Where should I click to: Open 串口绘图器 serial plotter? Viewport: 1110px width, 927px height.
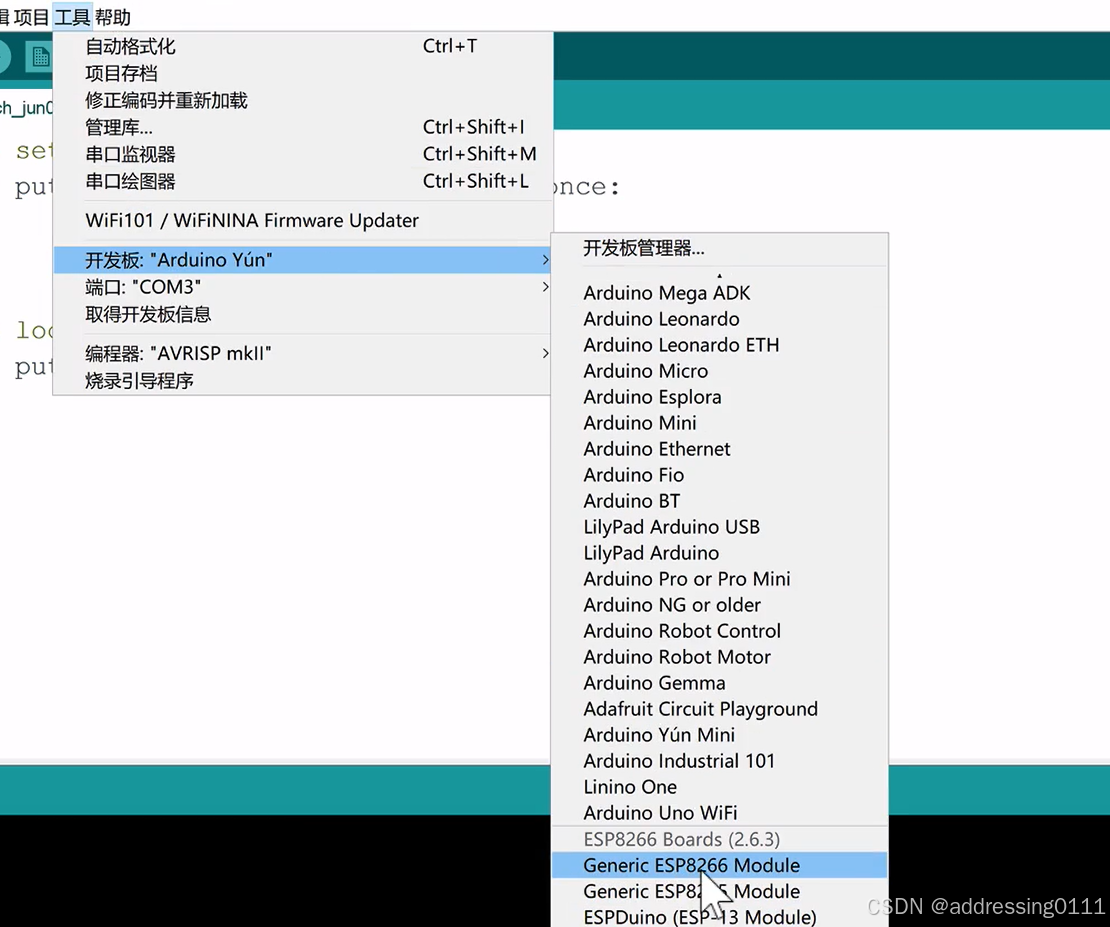(x=303, y=181)
